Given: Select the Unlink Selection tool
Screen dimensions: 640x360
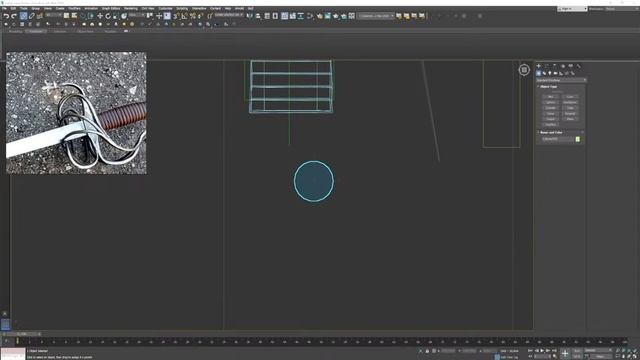Looking at the screenshot, I should tap(32, 16).
